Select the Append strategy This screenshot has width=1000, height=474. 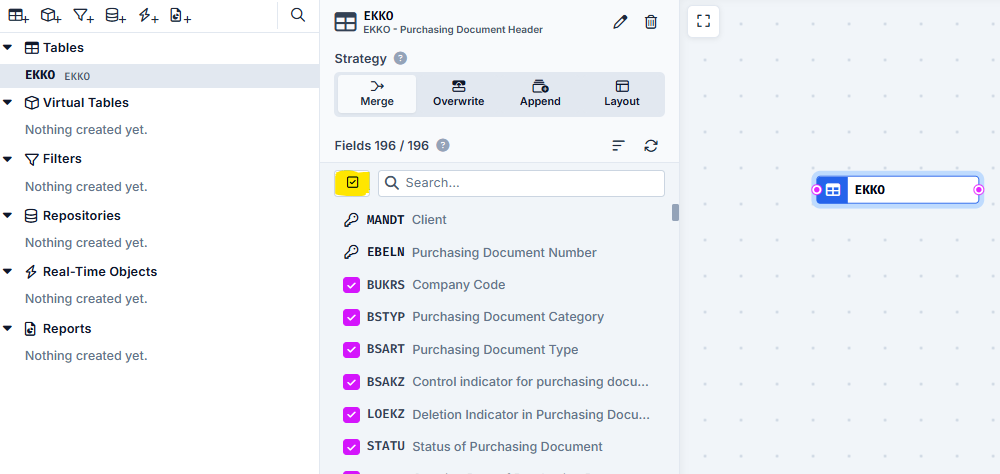[540, 93]
